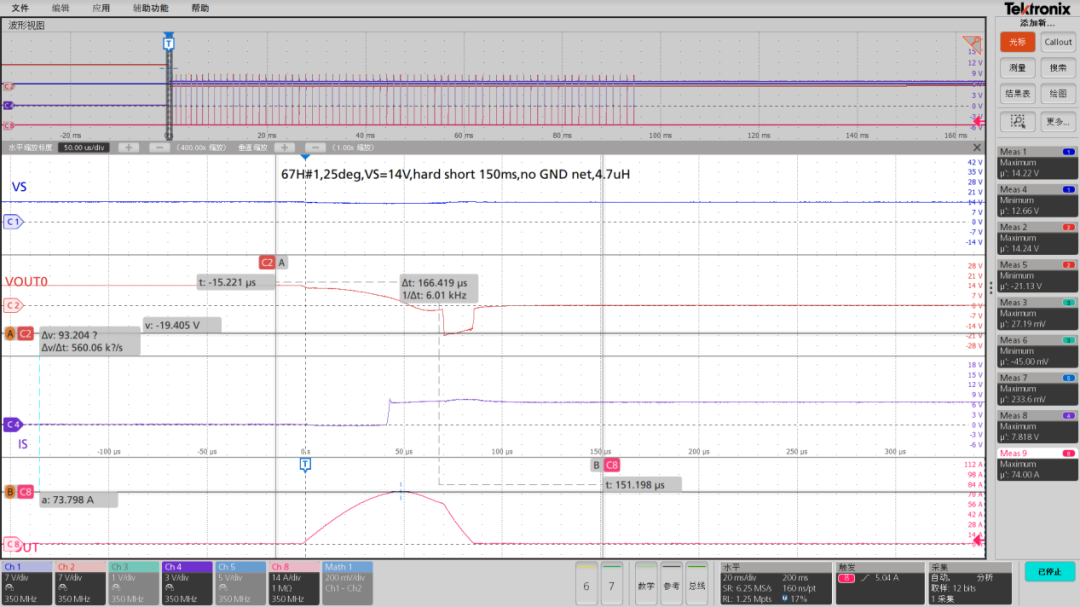Click the vertical zoom minus button
Screen dimensions: 1080x607
click(315, 147)
